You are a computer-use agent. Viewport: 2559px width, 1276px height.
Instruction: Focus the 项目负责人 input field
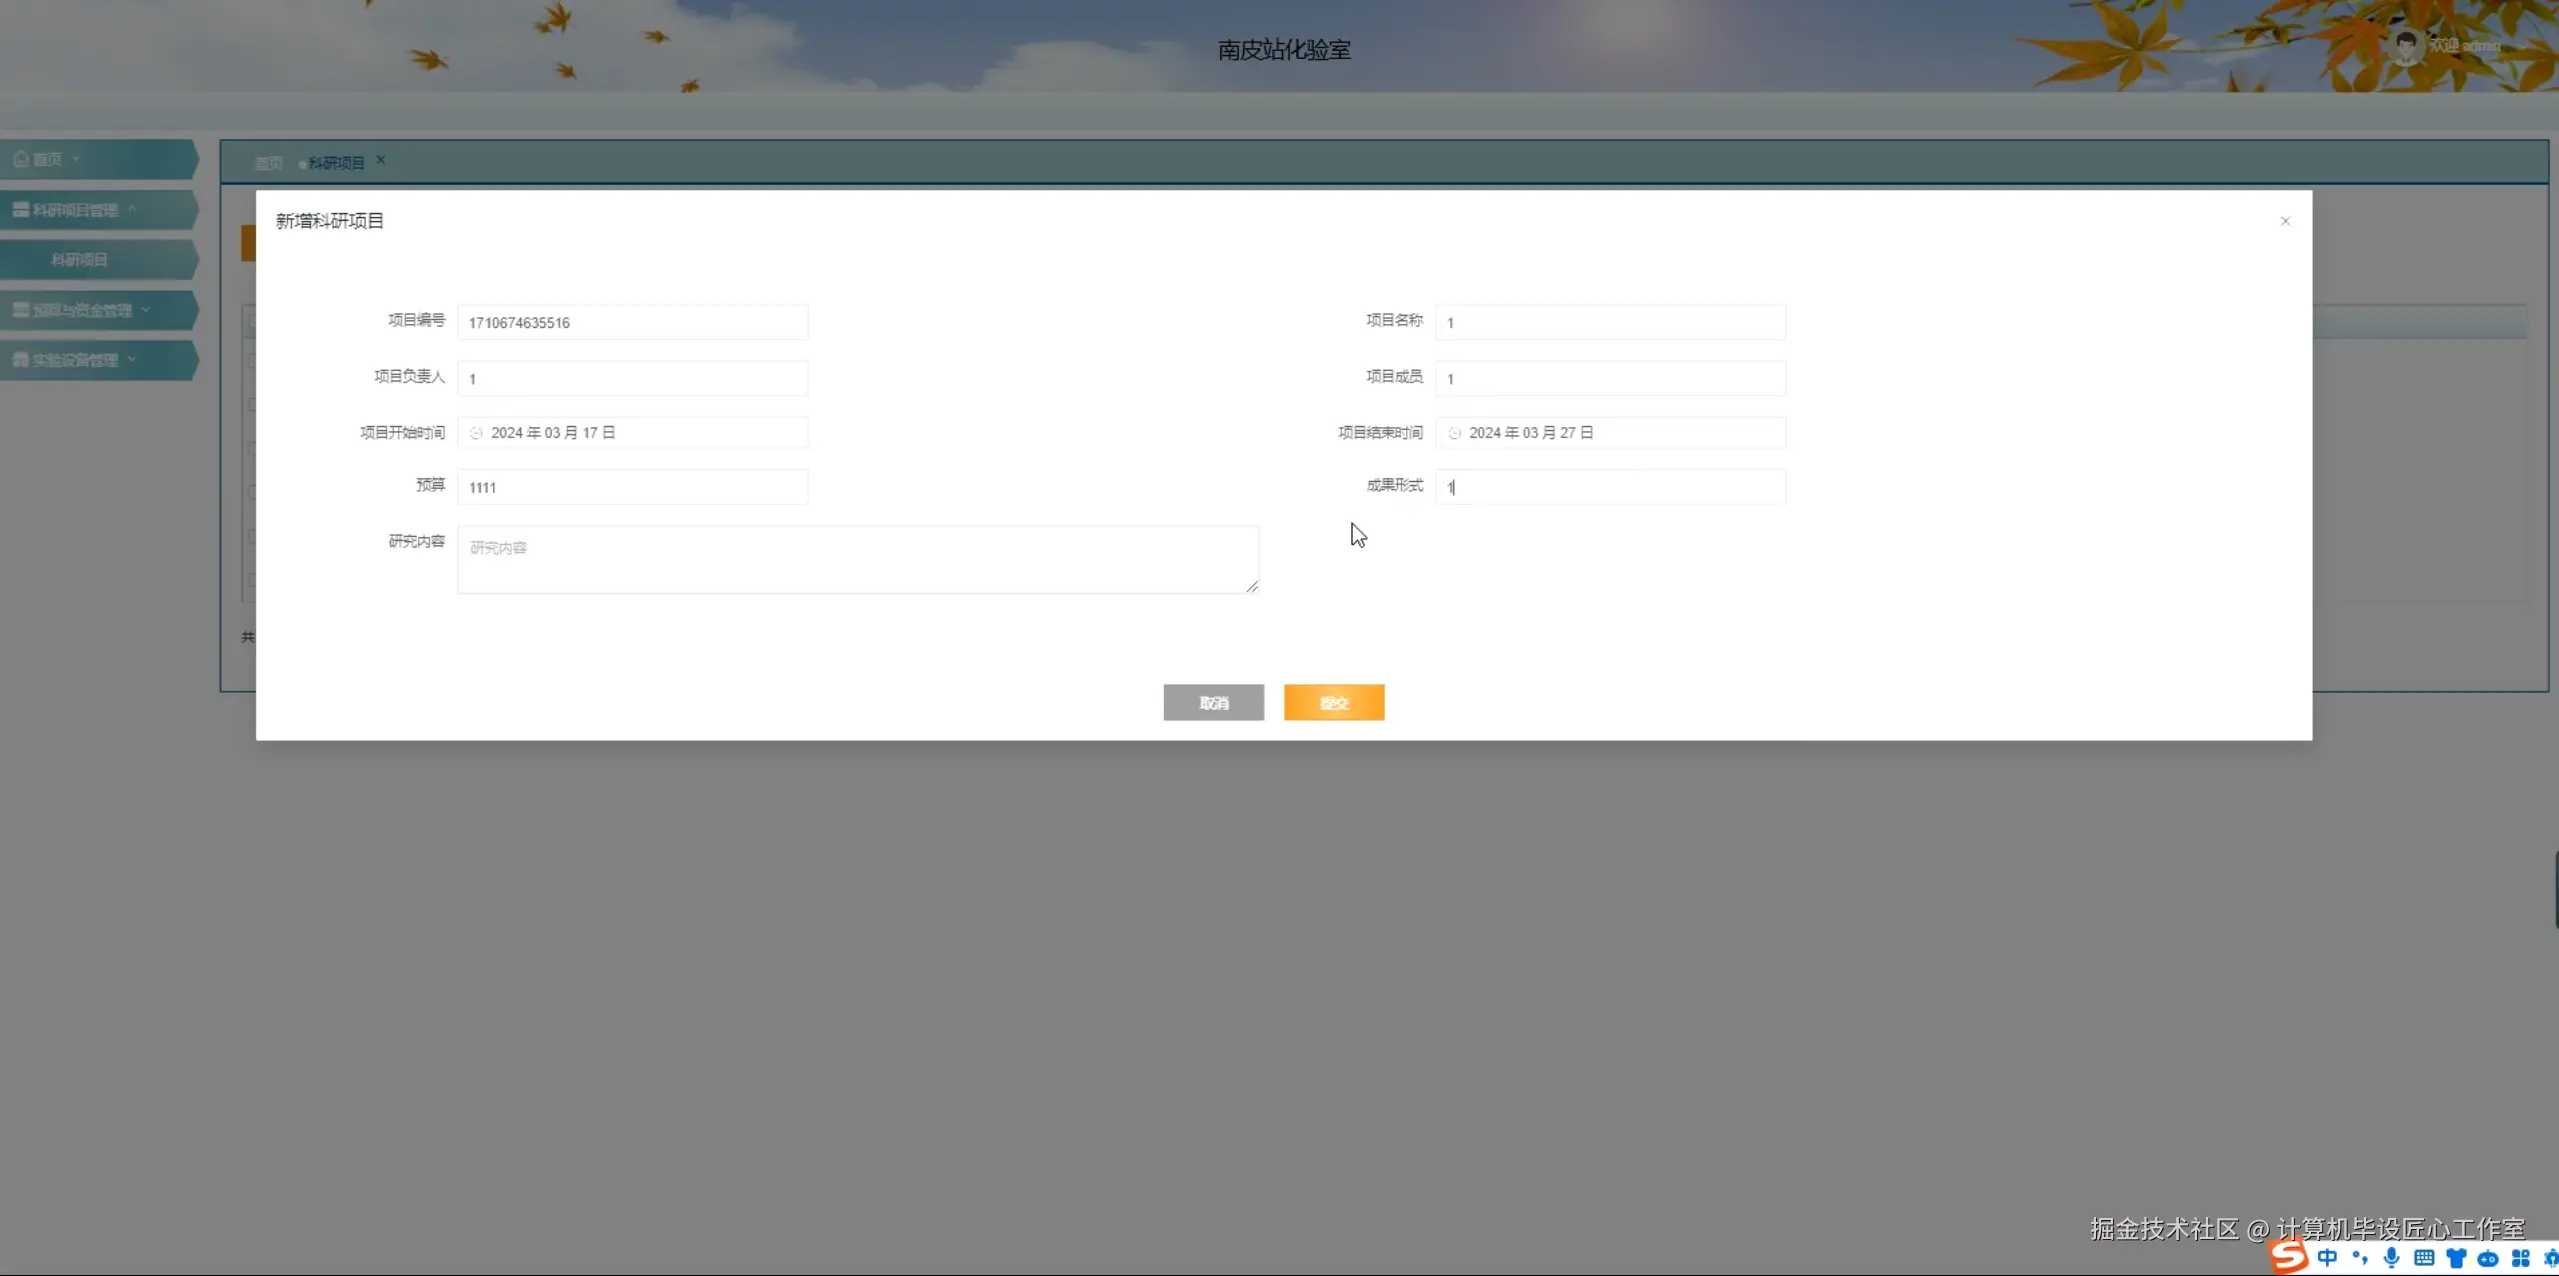632,378
